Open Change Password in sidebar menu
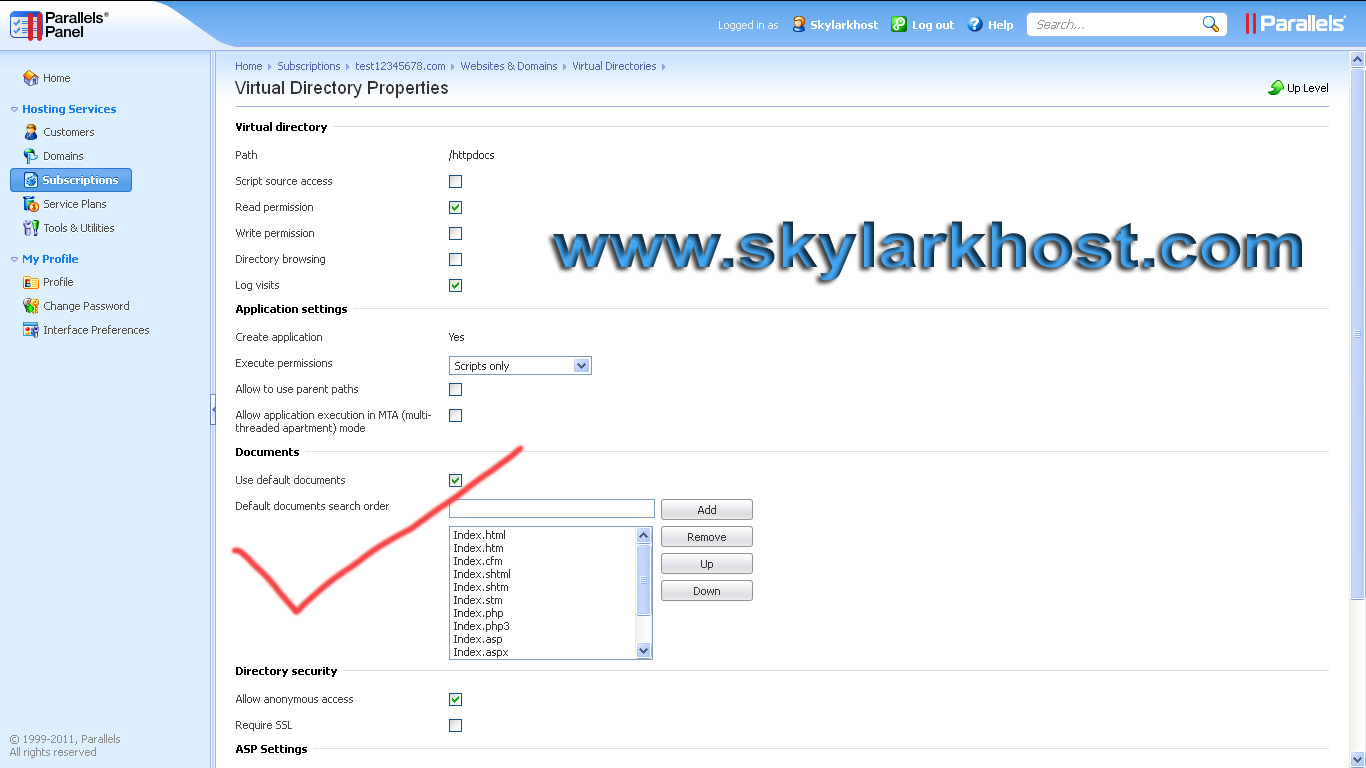This screenshot has width=1366, height=768. 86,306
